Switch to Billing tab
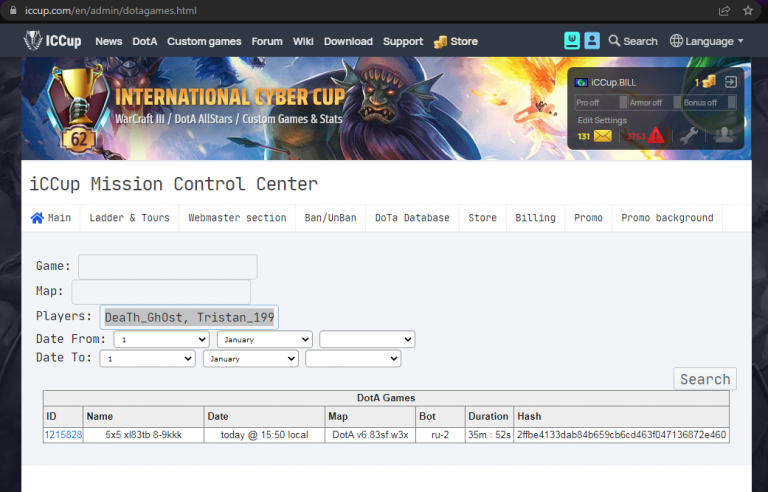The image size is (768, 492). coord(535,218)
